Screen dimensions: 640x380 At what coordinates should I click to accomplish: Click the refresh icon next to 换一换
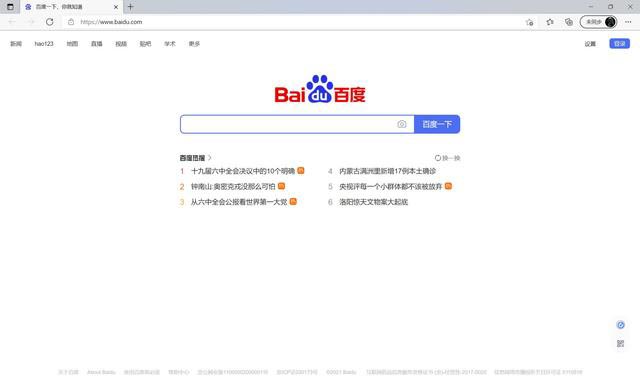point(438,158)
